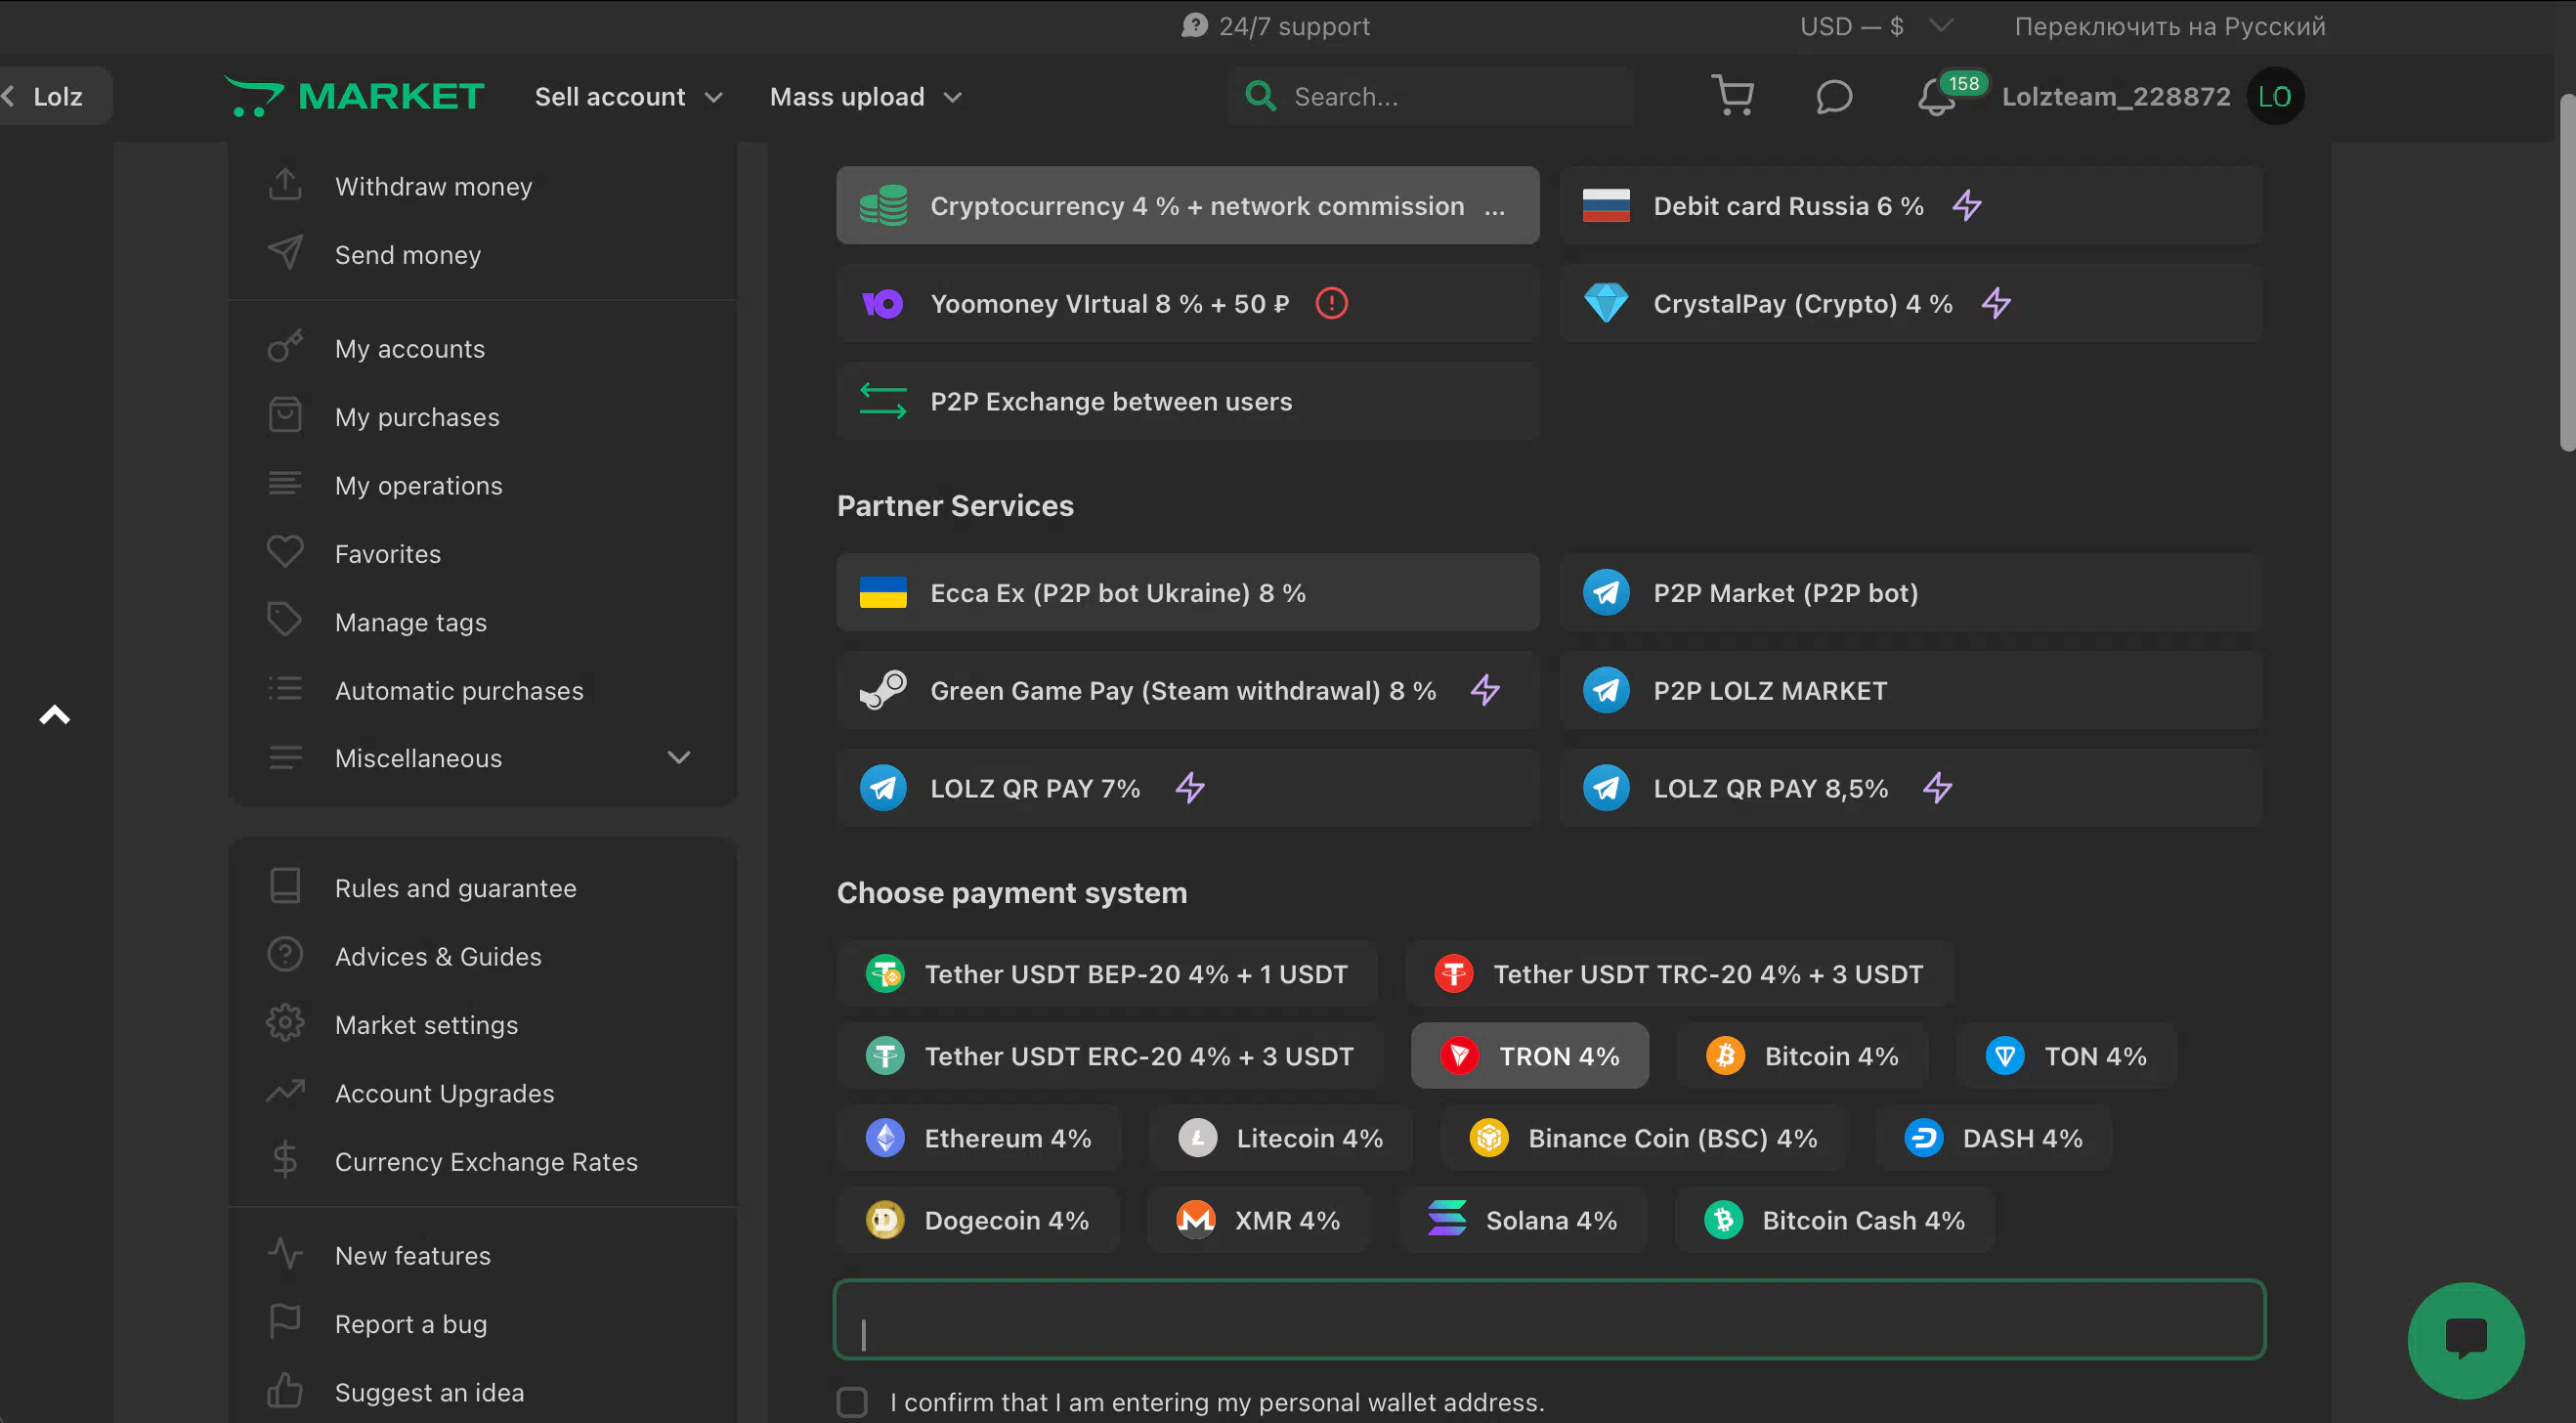Click the Debit card Russia lightning icon
The image size is (2576, 1423).
tap(1966, 205)
